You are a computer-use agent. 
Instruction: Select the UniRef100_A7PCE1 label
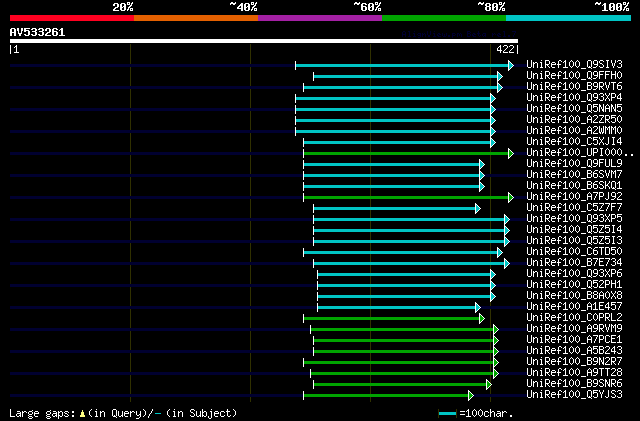tap(574, 340)
